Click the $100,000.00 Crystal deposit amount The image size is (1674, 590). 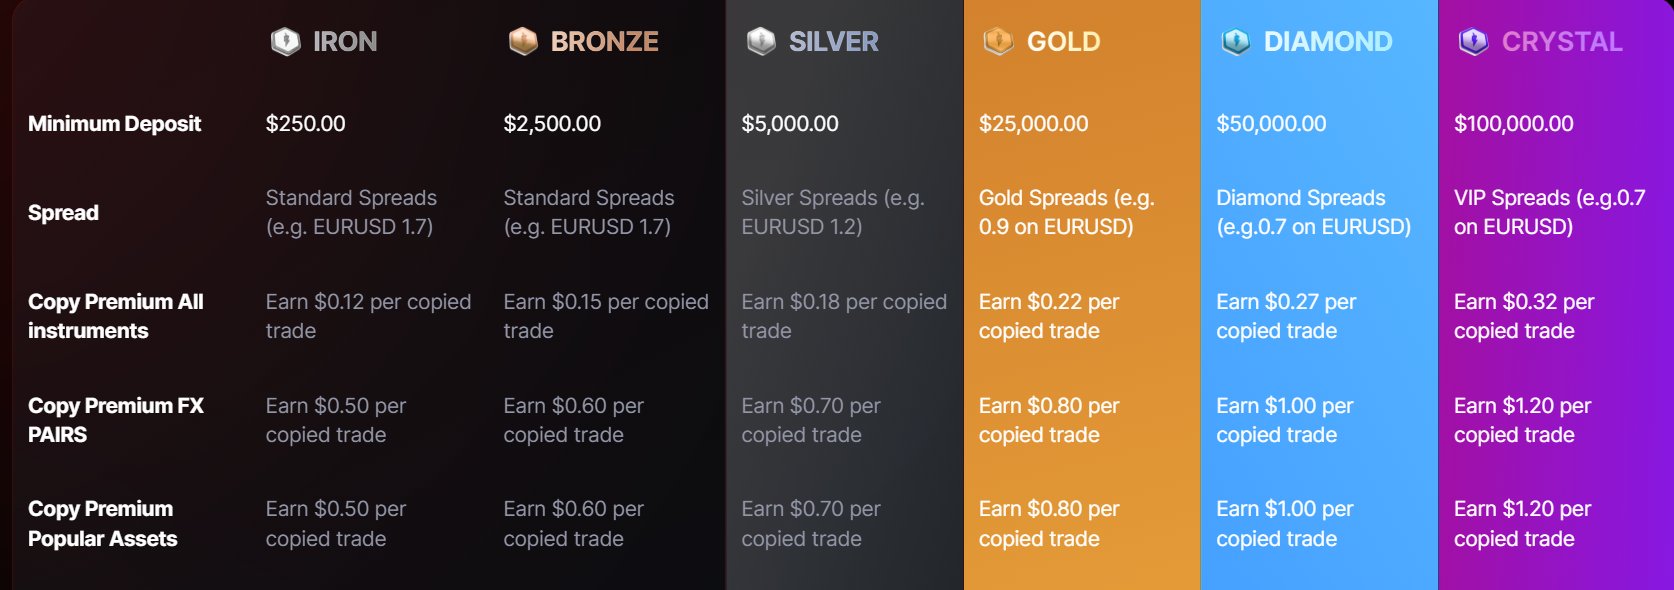1513,124
